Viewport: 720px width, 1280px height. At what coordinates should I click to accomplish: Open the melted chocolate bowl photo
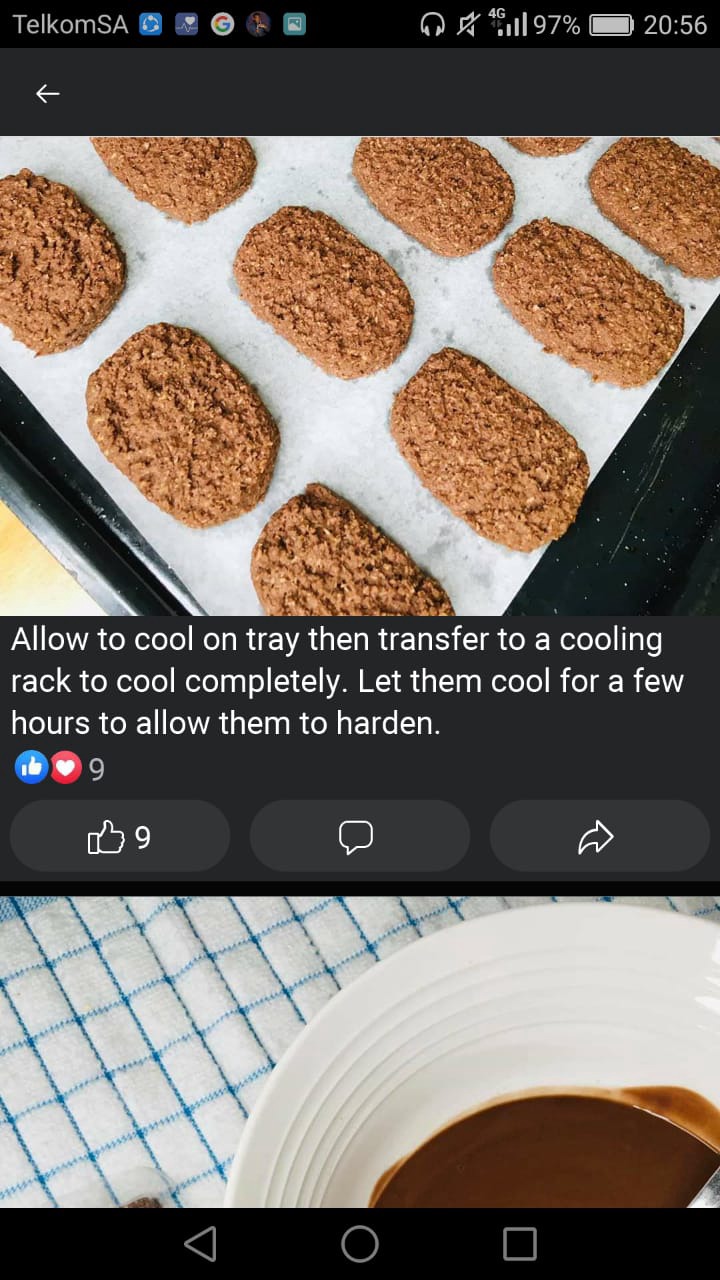pyautogui.click(x=360, y=1052)
